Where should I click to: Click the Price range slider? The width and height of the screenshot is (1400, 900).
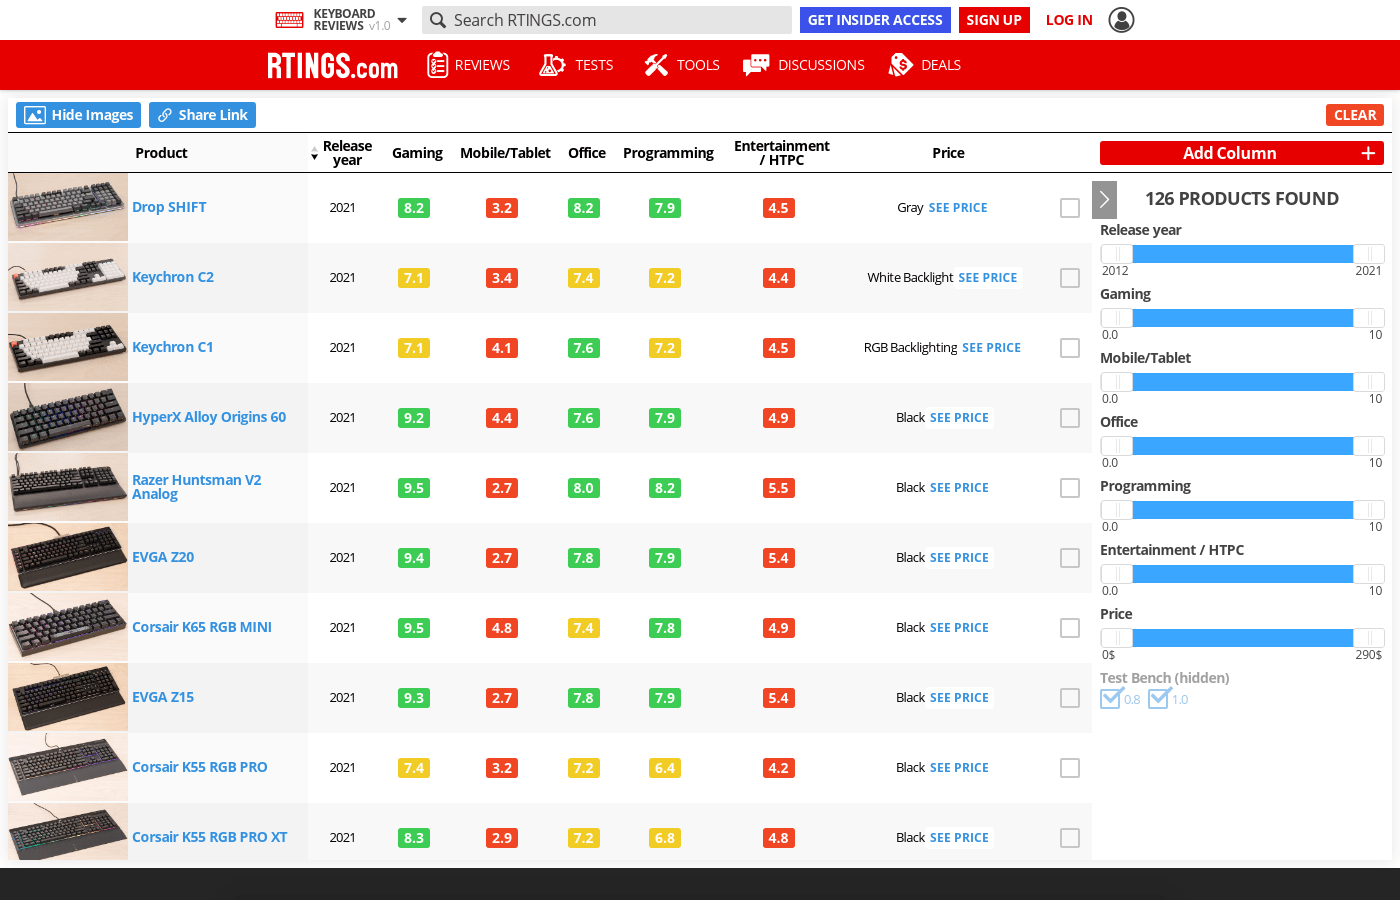point(1242,638)
